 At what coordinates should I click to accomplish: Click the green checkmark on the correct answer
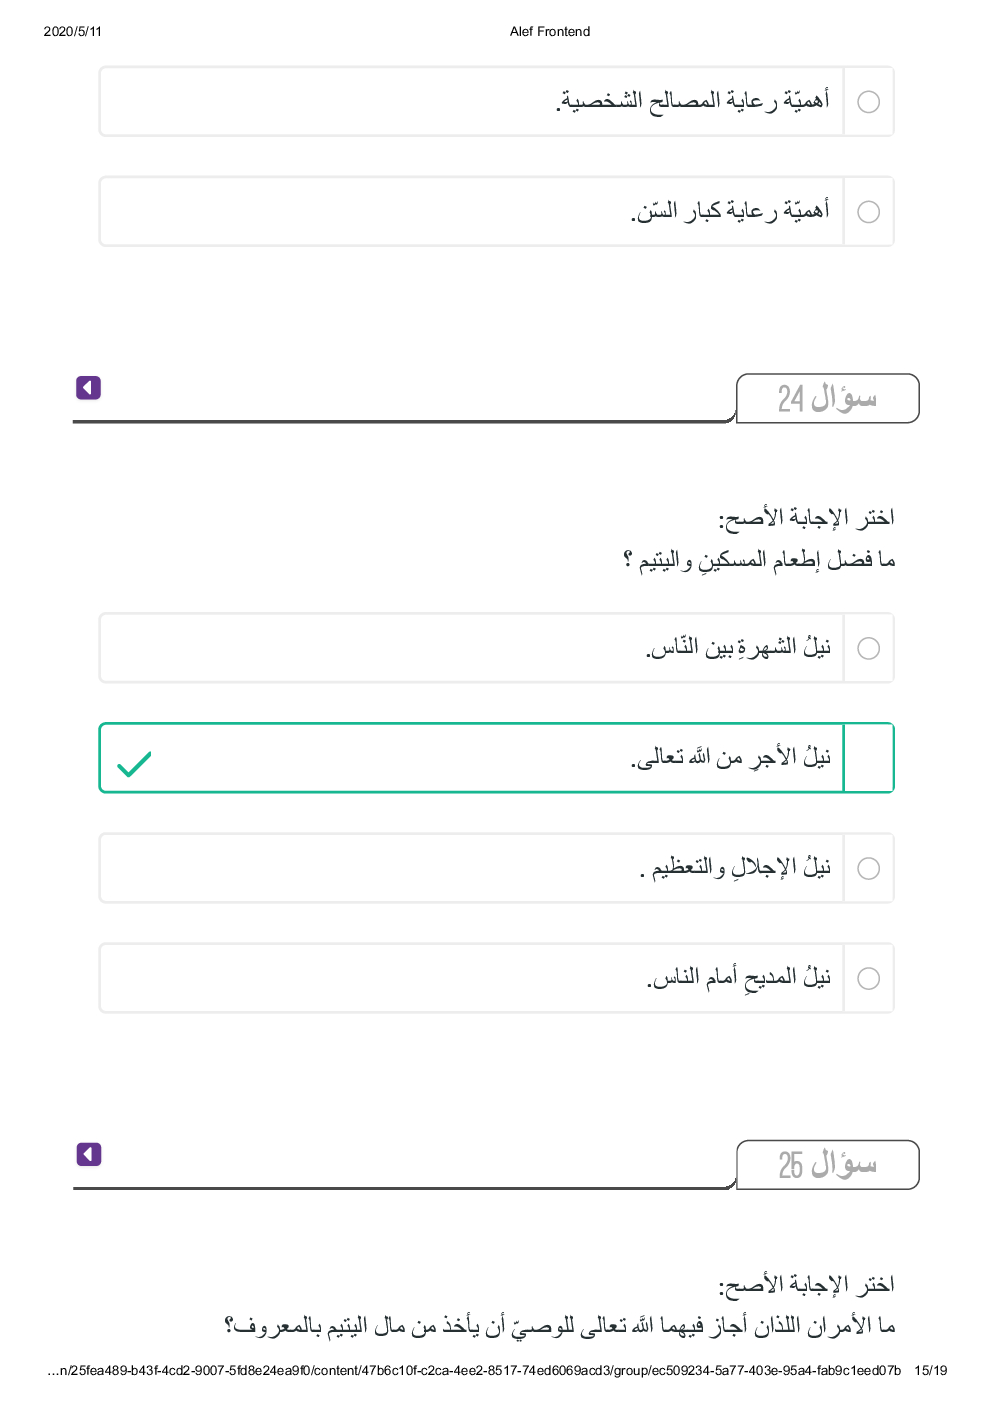pyautogui.click(x=134, y=764)
